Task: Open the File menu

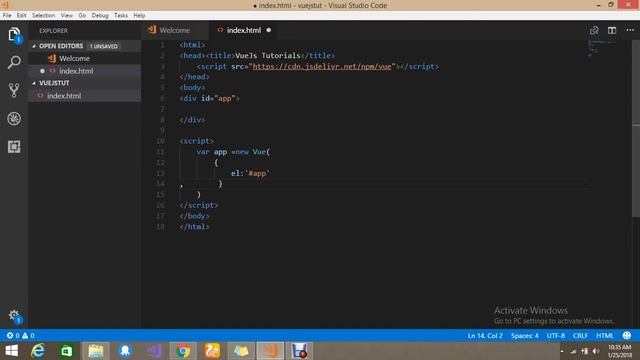Action: 7,16
